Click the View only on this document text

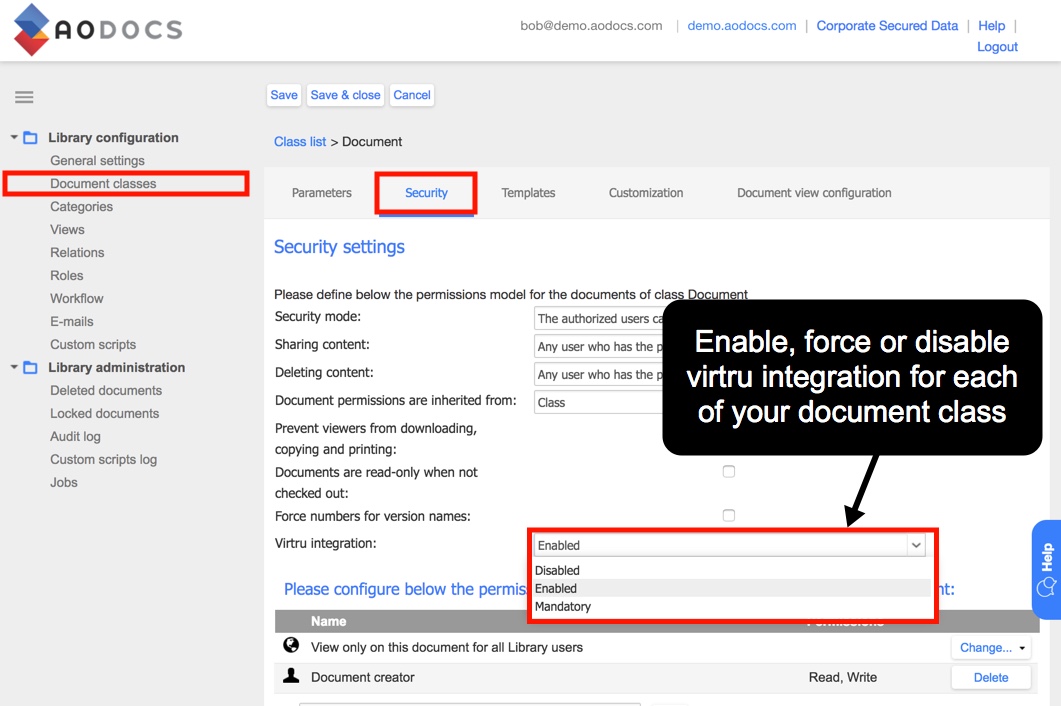(447, 647)
